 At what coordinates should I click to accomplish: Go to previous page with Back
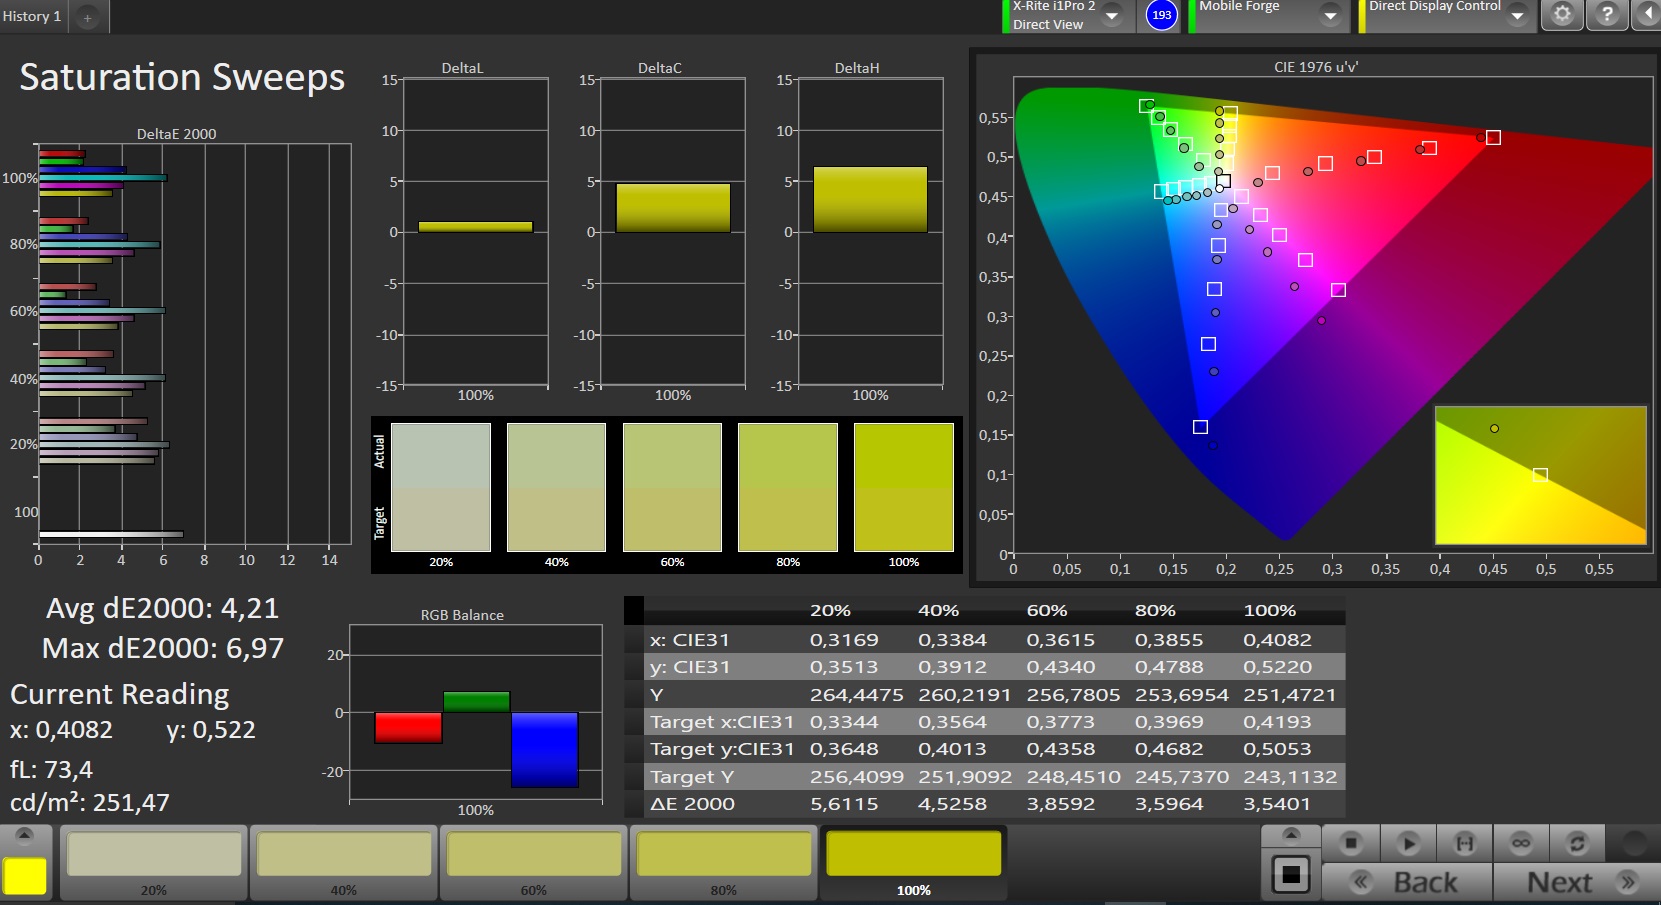pos(1407,882)
